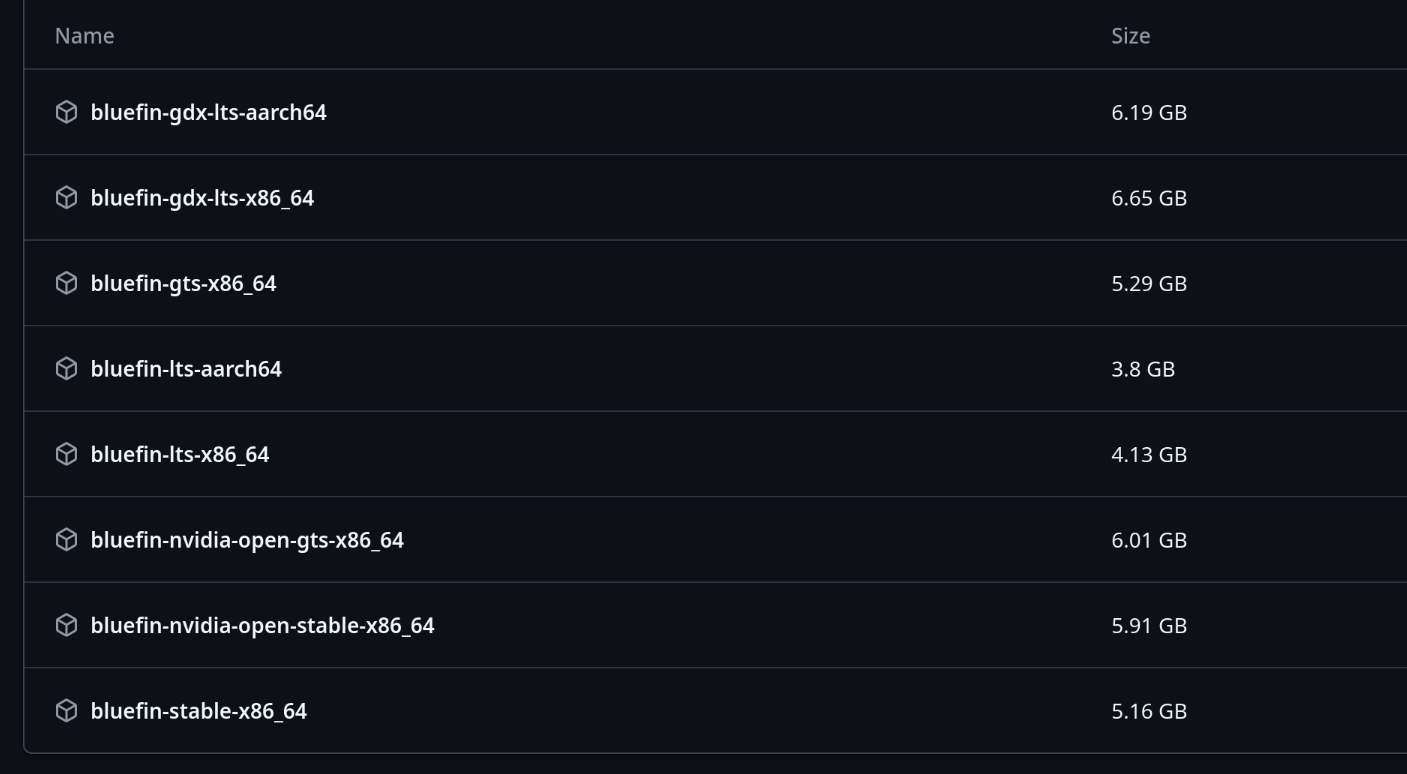This screenshot has height=774, width=1407.
Task: Click package icon beside bluefin-gdx-lts-x86_64
Action: click(66, 198)
